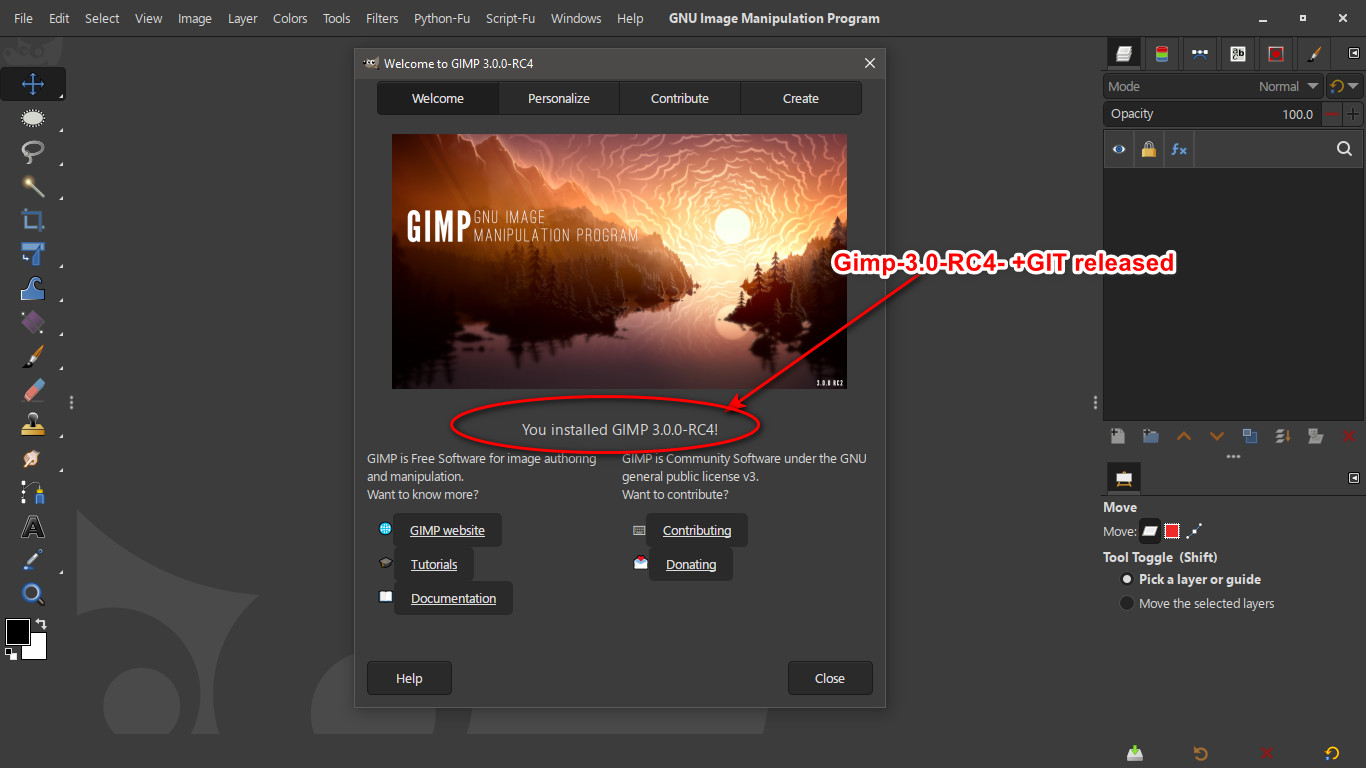1366x768 pixels.
Task: Open the Brushes dock tab
Action: (1314, 54)
